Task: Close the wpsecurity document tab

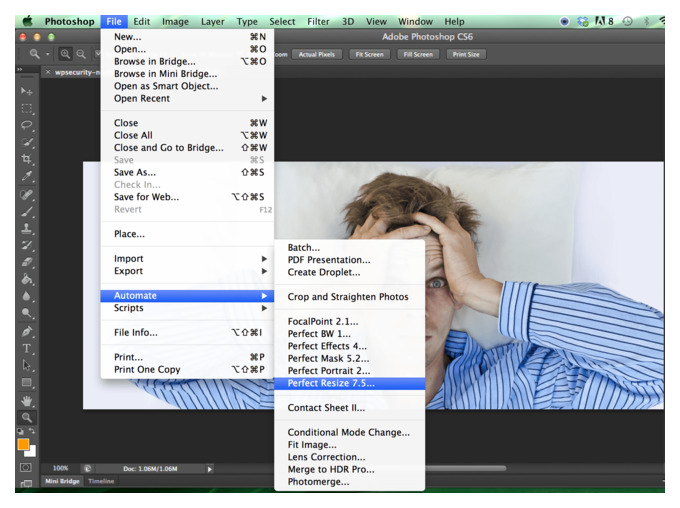Action: (x=48, y=72)
